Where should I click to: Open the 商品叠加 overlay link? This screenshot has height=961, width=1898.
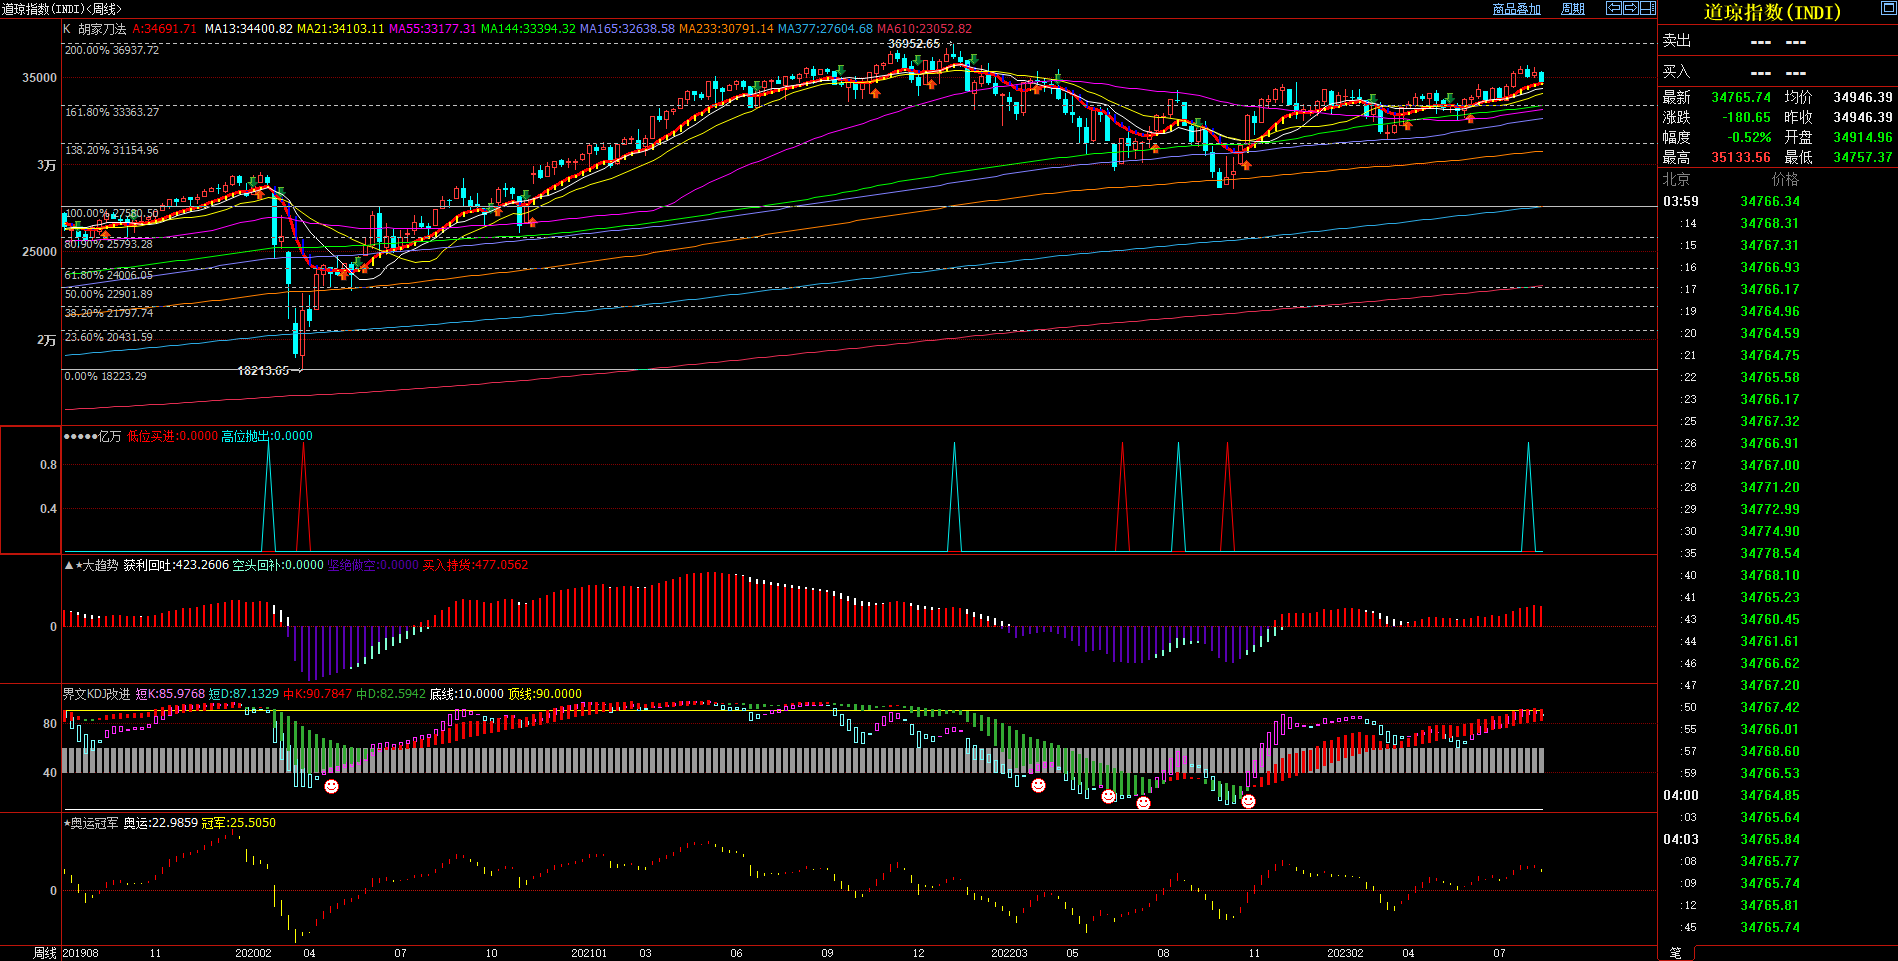[1516, 9]
